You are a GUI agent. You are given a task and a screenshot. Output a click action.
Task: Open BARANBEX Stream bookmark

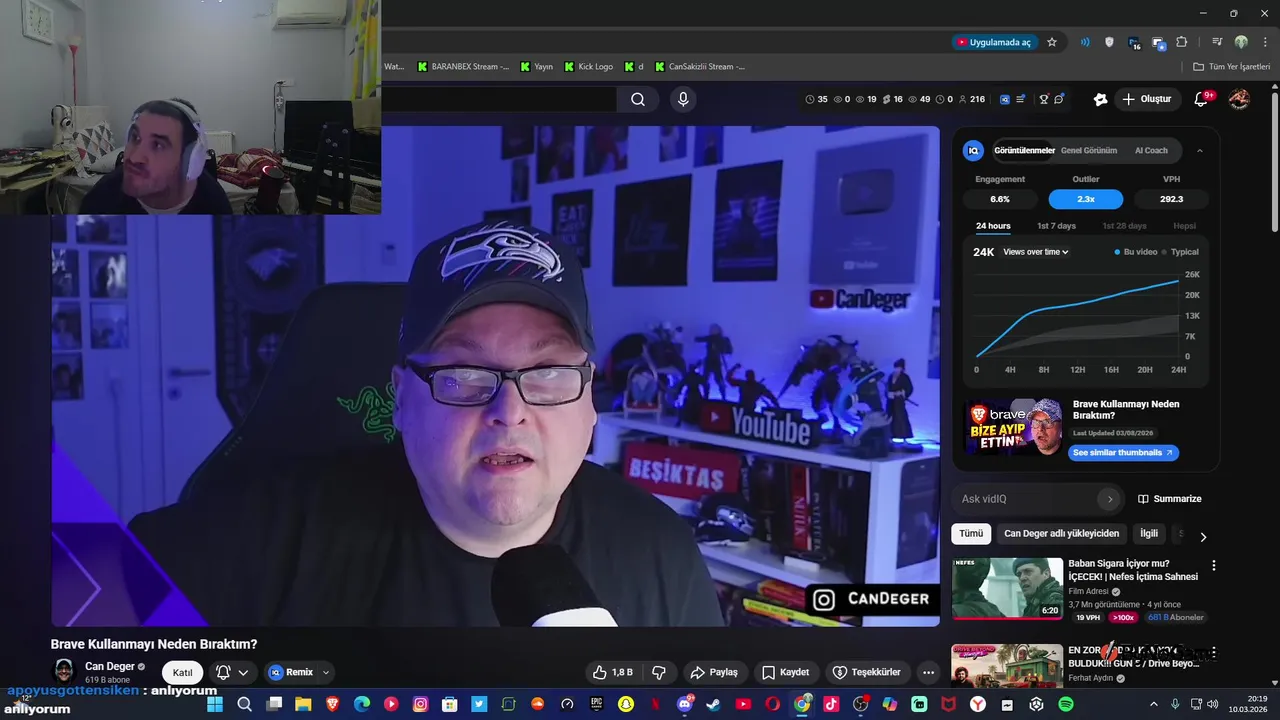(463, 67)
